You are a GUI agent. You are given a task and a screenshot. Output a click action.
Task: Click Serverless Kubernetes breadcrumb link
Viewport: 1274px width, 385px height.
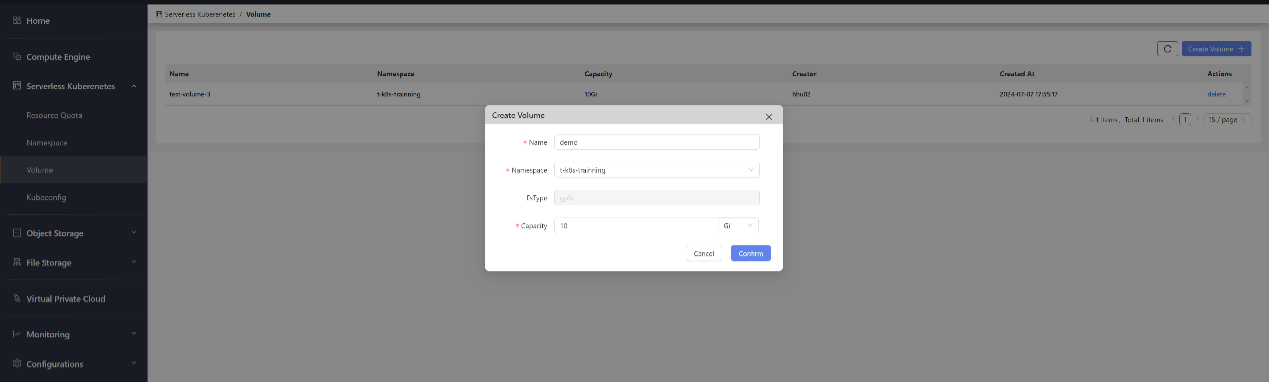click(200, 15)
